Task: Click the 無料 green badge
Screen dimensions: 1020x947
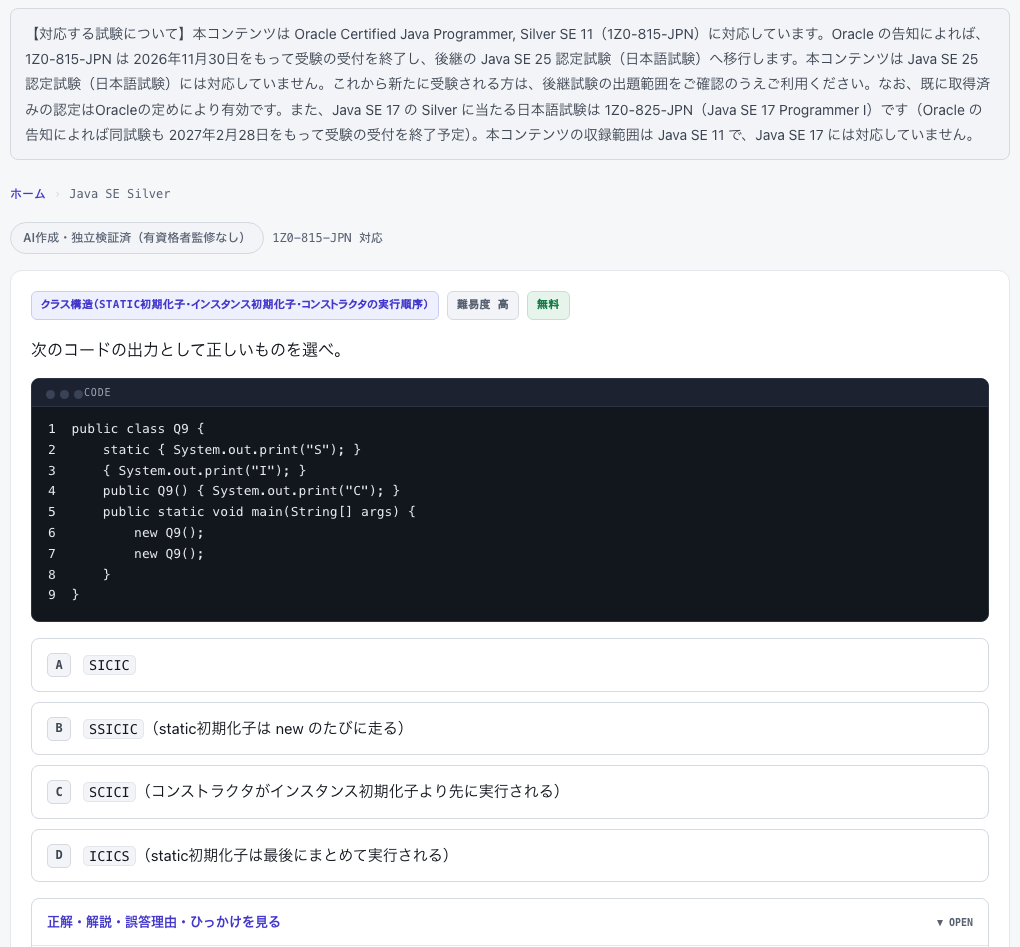Action: coord(548,305)
